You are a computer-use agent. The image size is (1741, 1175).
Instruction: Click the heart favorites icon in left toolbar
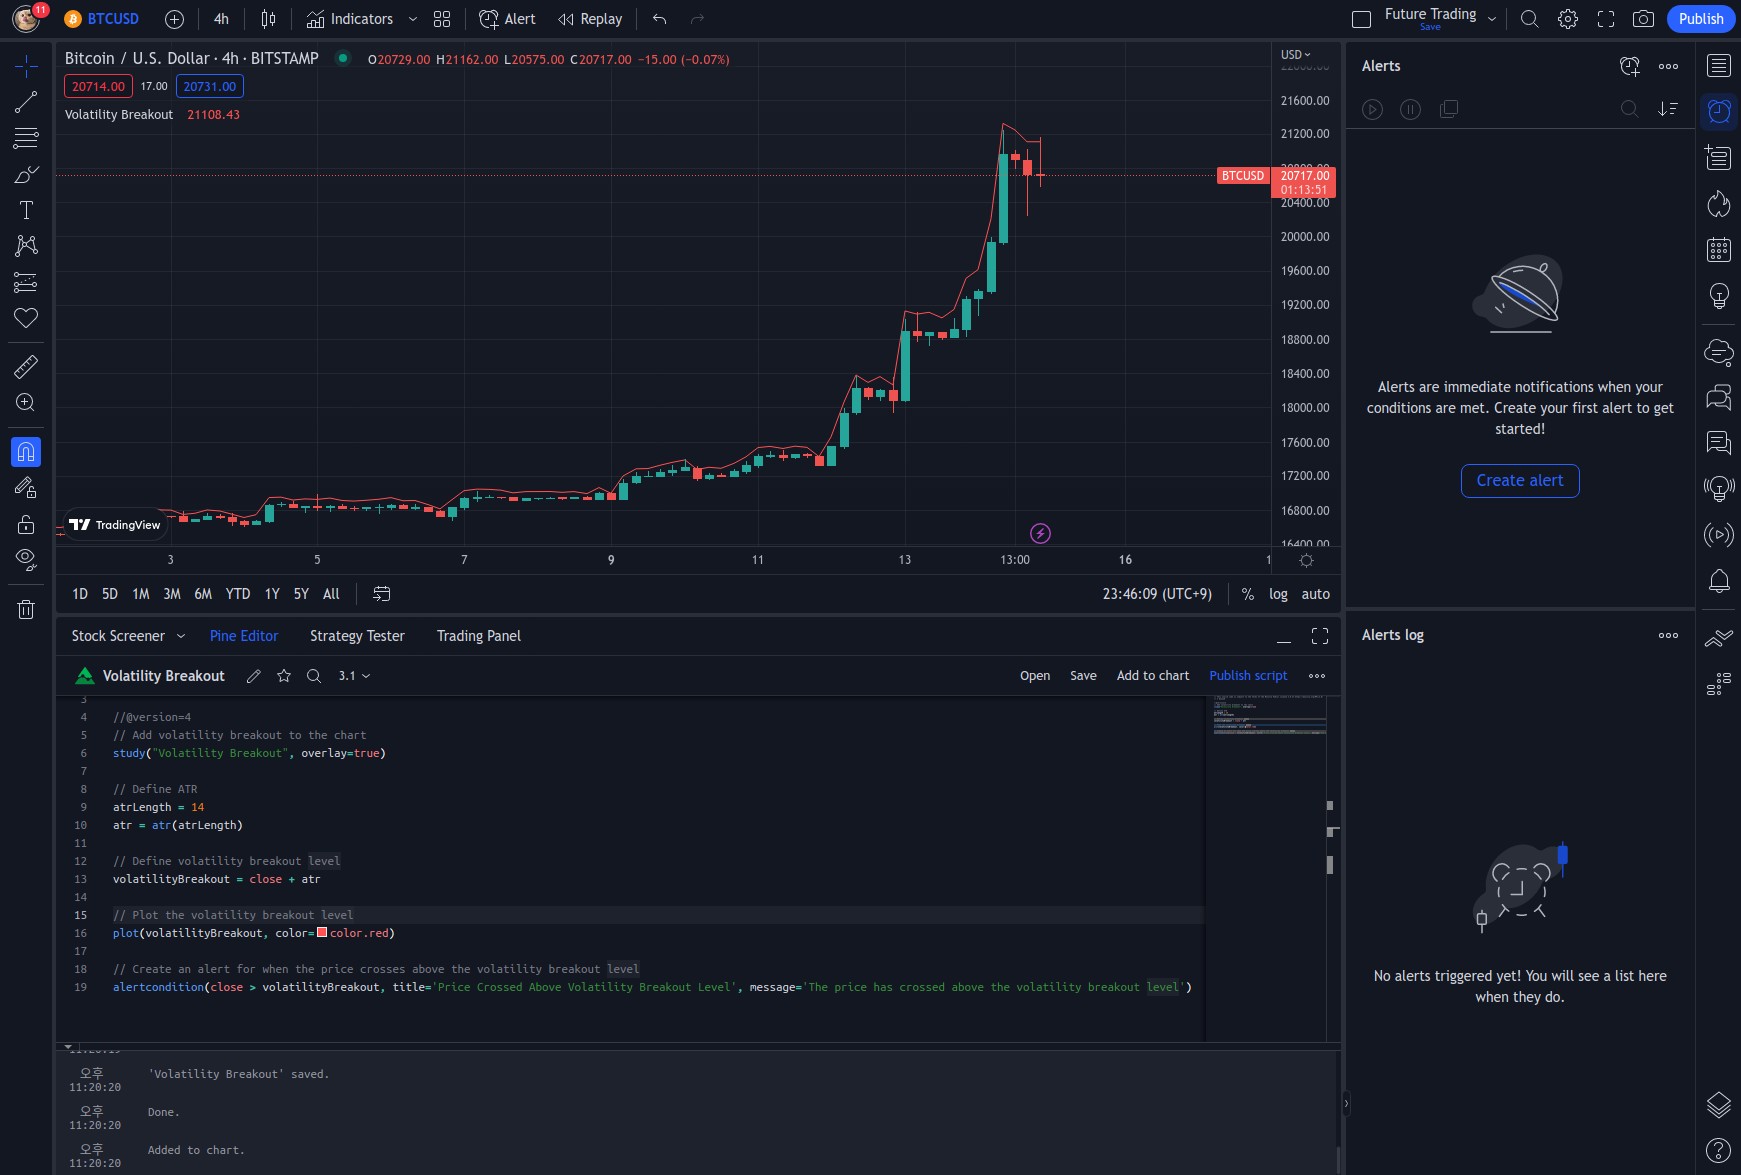tap(26, 318)
